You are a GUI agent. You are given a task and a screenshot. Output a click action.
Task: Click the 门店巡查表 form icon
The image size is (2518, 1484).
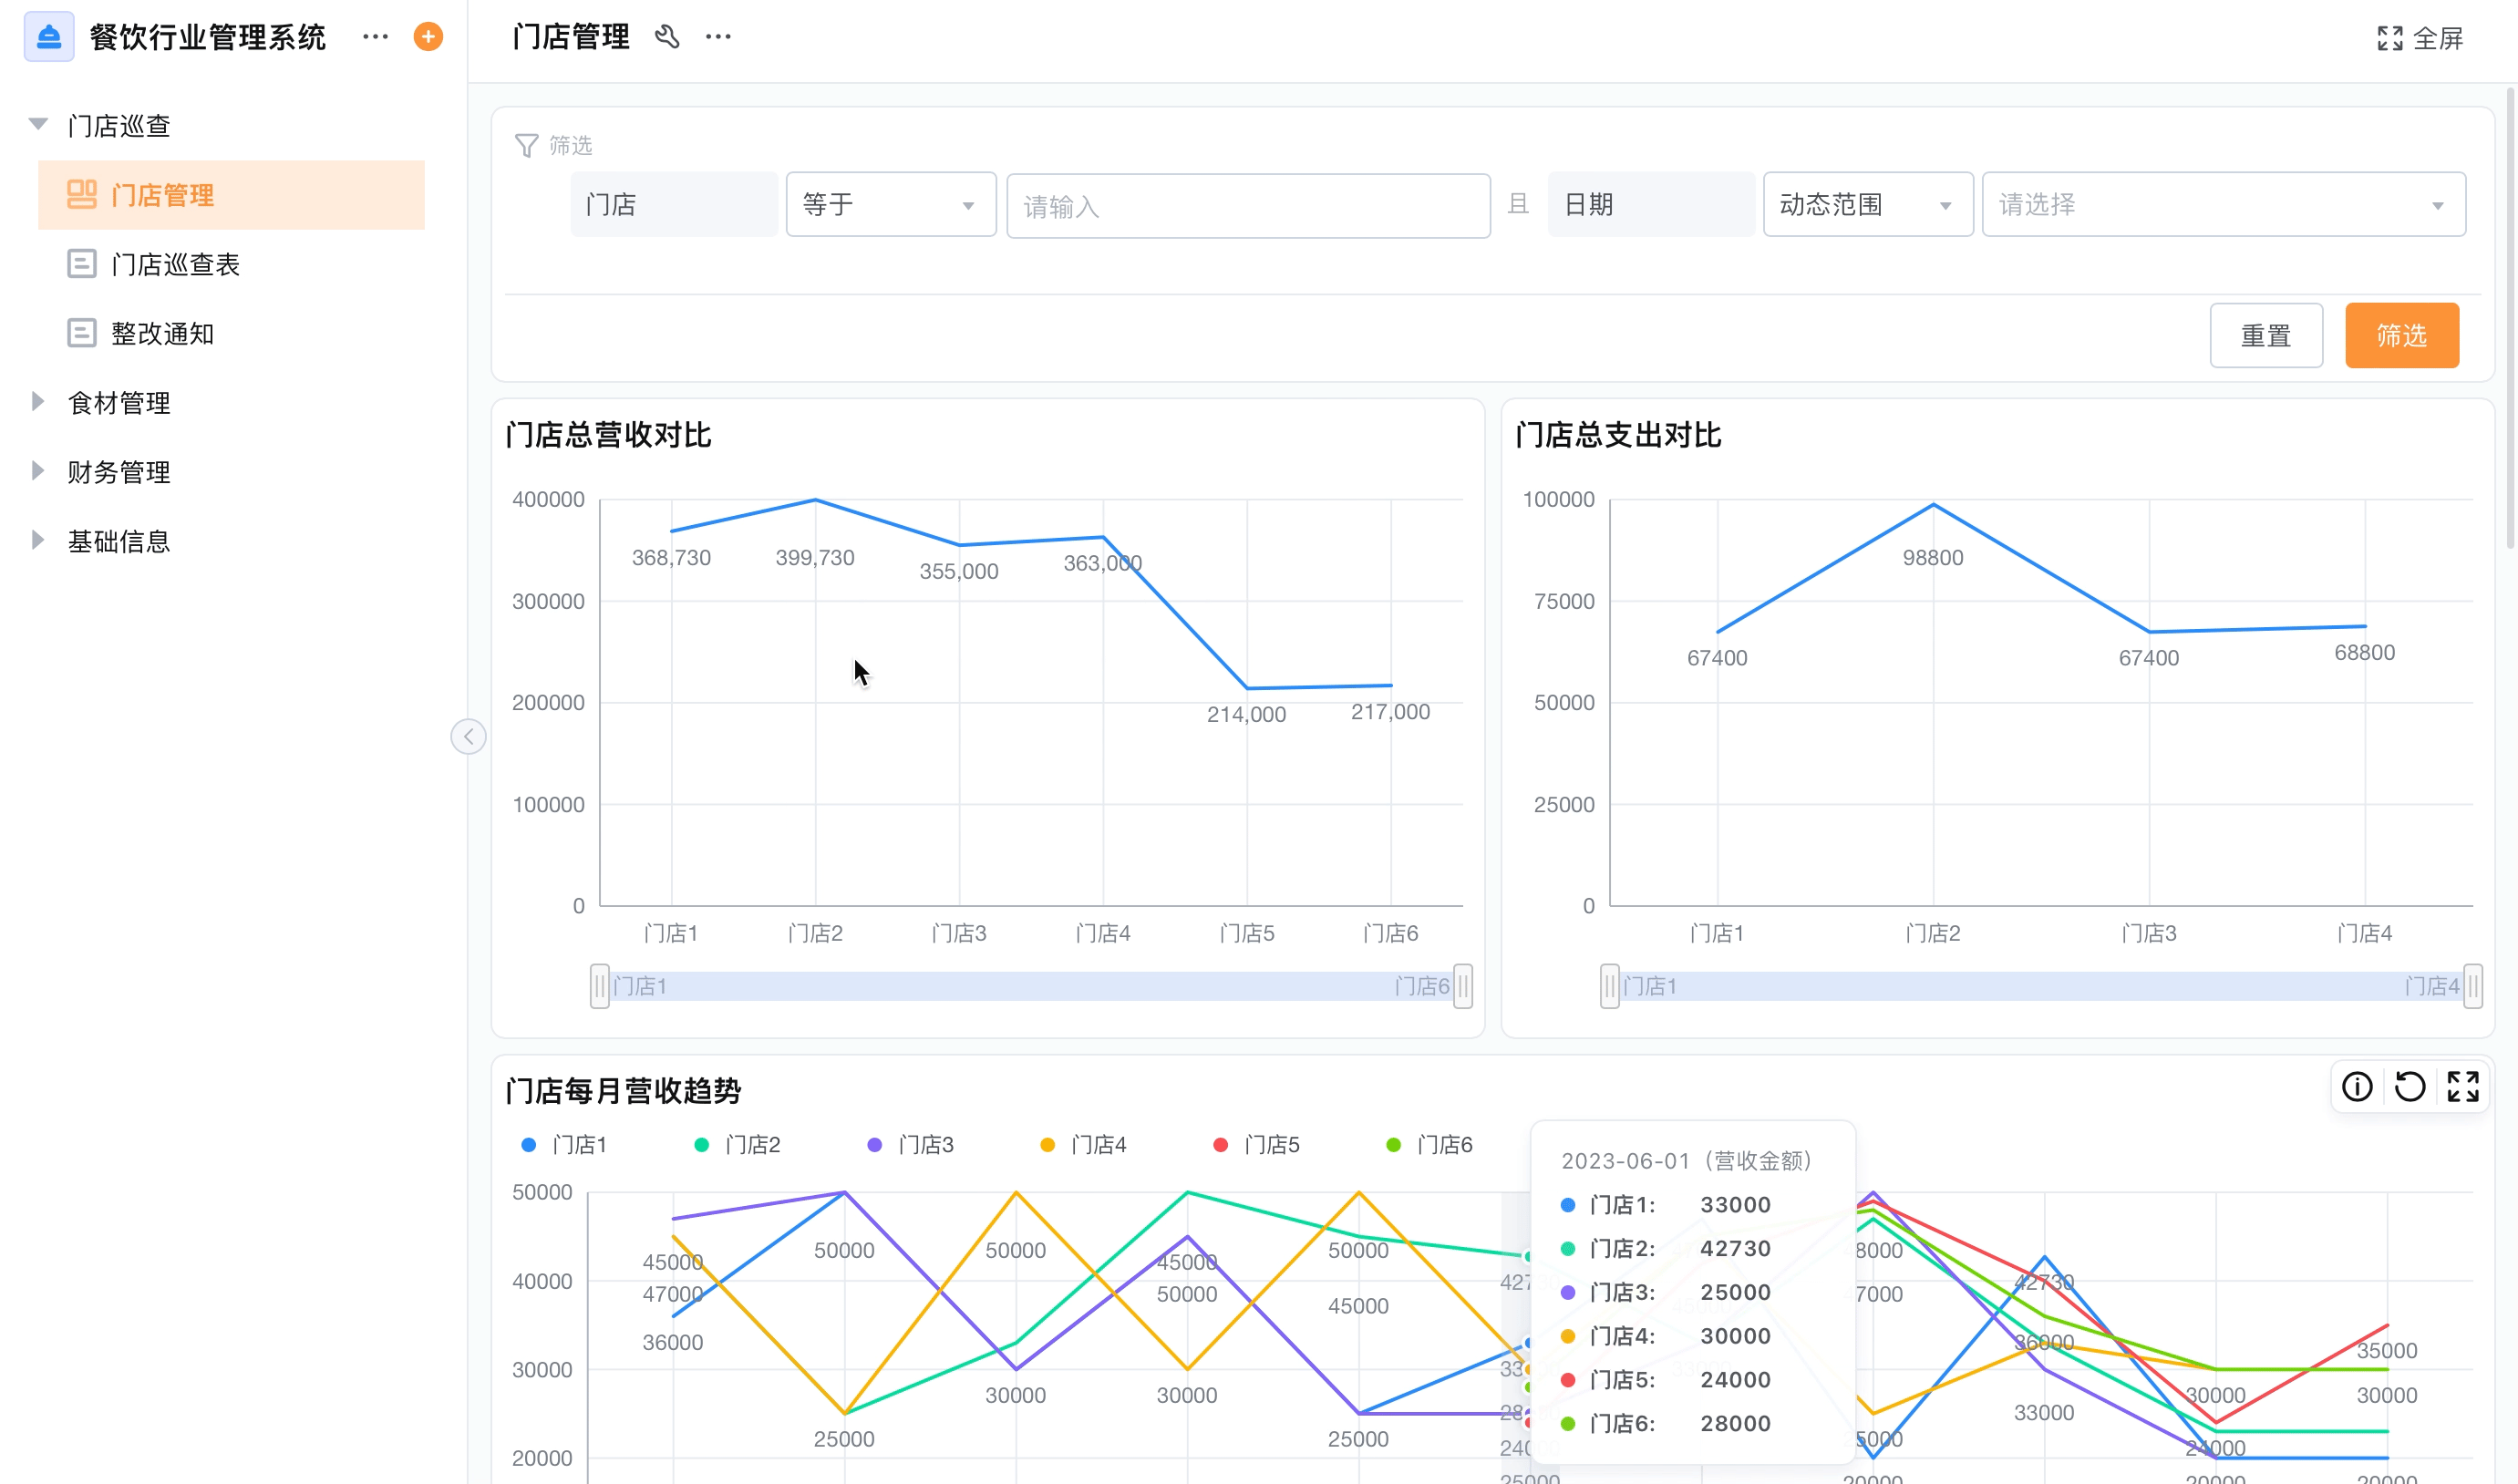(x=81, y=264)
